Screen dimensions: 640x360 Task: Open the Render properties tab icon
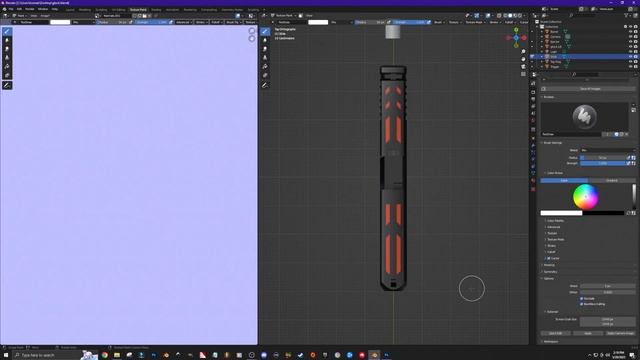(533, 92)
